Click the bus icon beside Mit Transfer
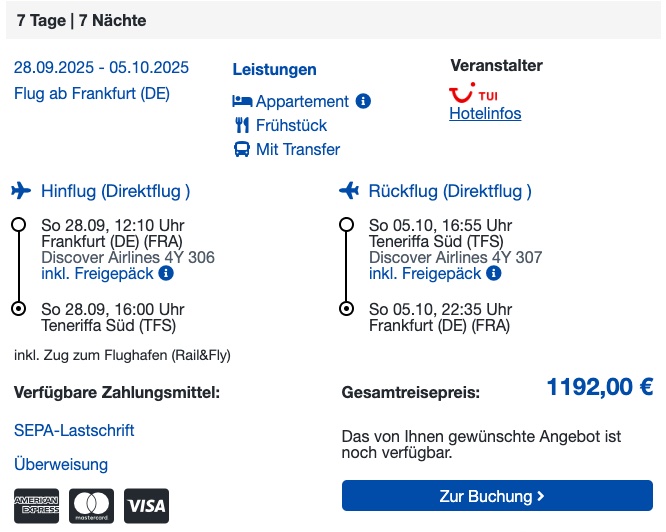The image size is (666, 532). pyautogui.click(x=242, y=149)
